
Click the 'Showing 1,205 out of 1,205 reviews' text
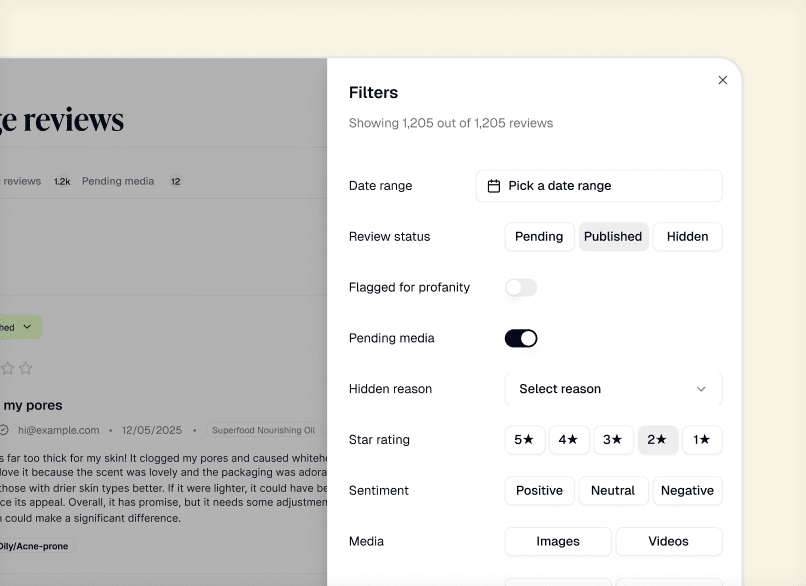(451, 123)
